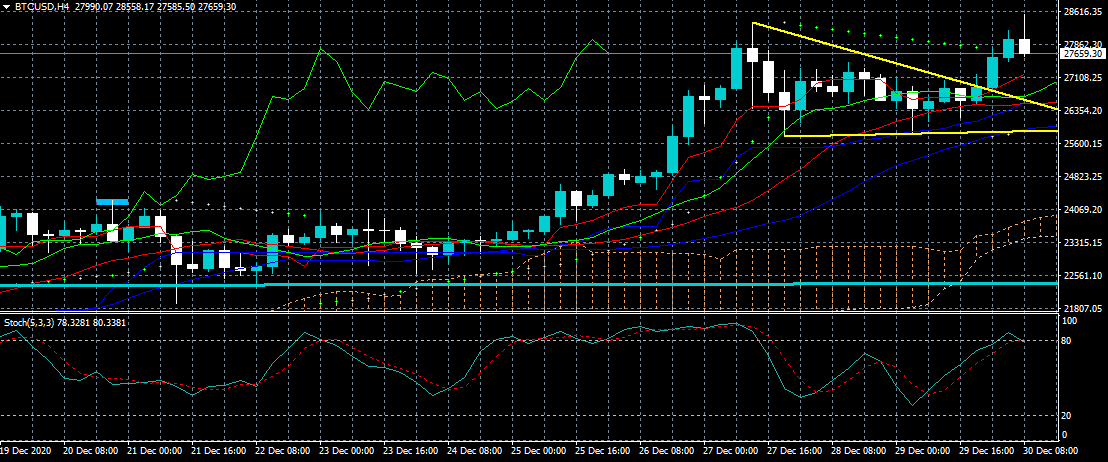Click the 24069.20 price scale label
The height and width of the screenshot is (462, 1108).
pyautogui.click(x=1082, y=210)
